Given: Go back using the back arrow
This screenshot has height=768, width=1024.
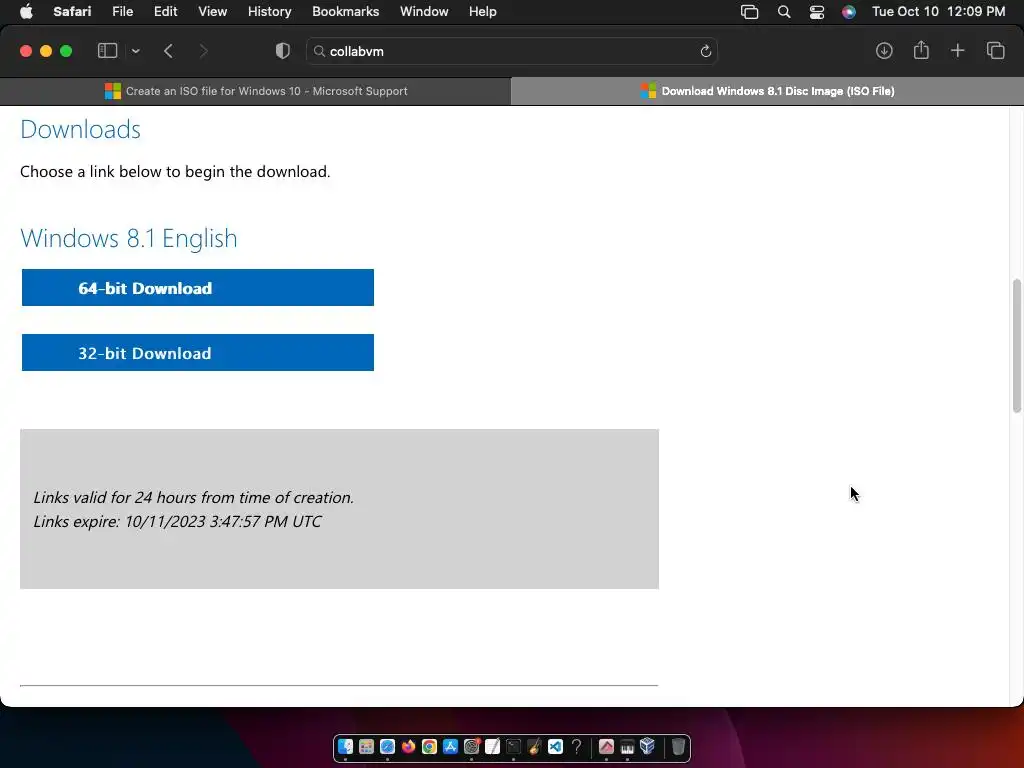Looking at the screenshot, I should (x=168, y=51).
